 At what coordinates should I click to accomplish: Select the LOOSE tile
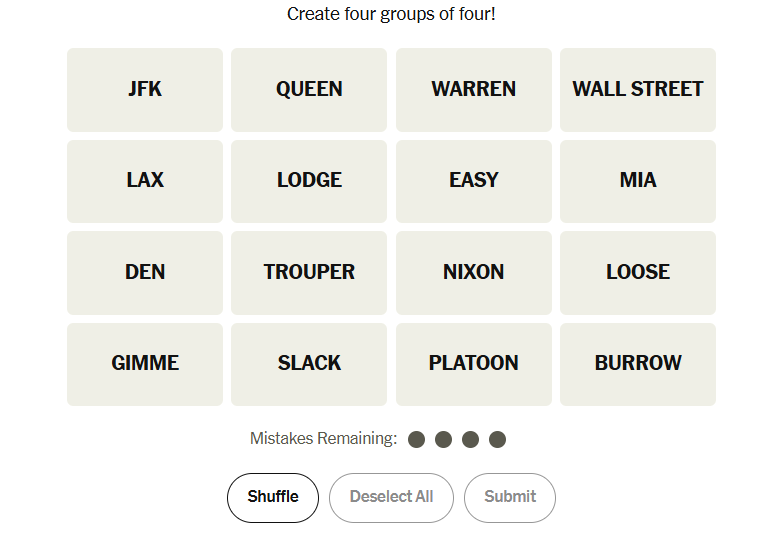(x=638, y=272)
